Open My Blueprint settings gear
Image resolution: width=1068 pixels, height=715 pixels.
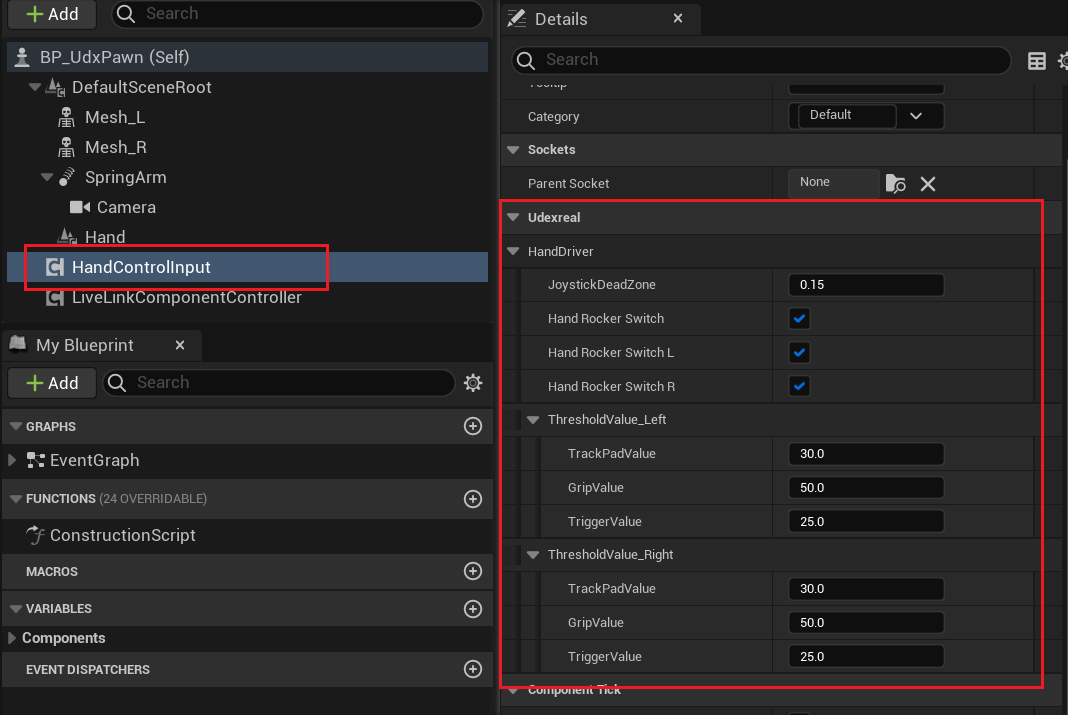click(x=474, y=383)
